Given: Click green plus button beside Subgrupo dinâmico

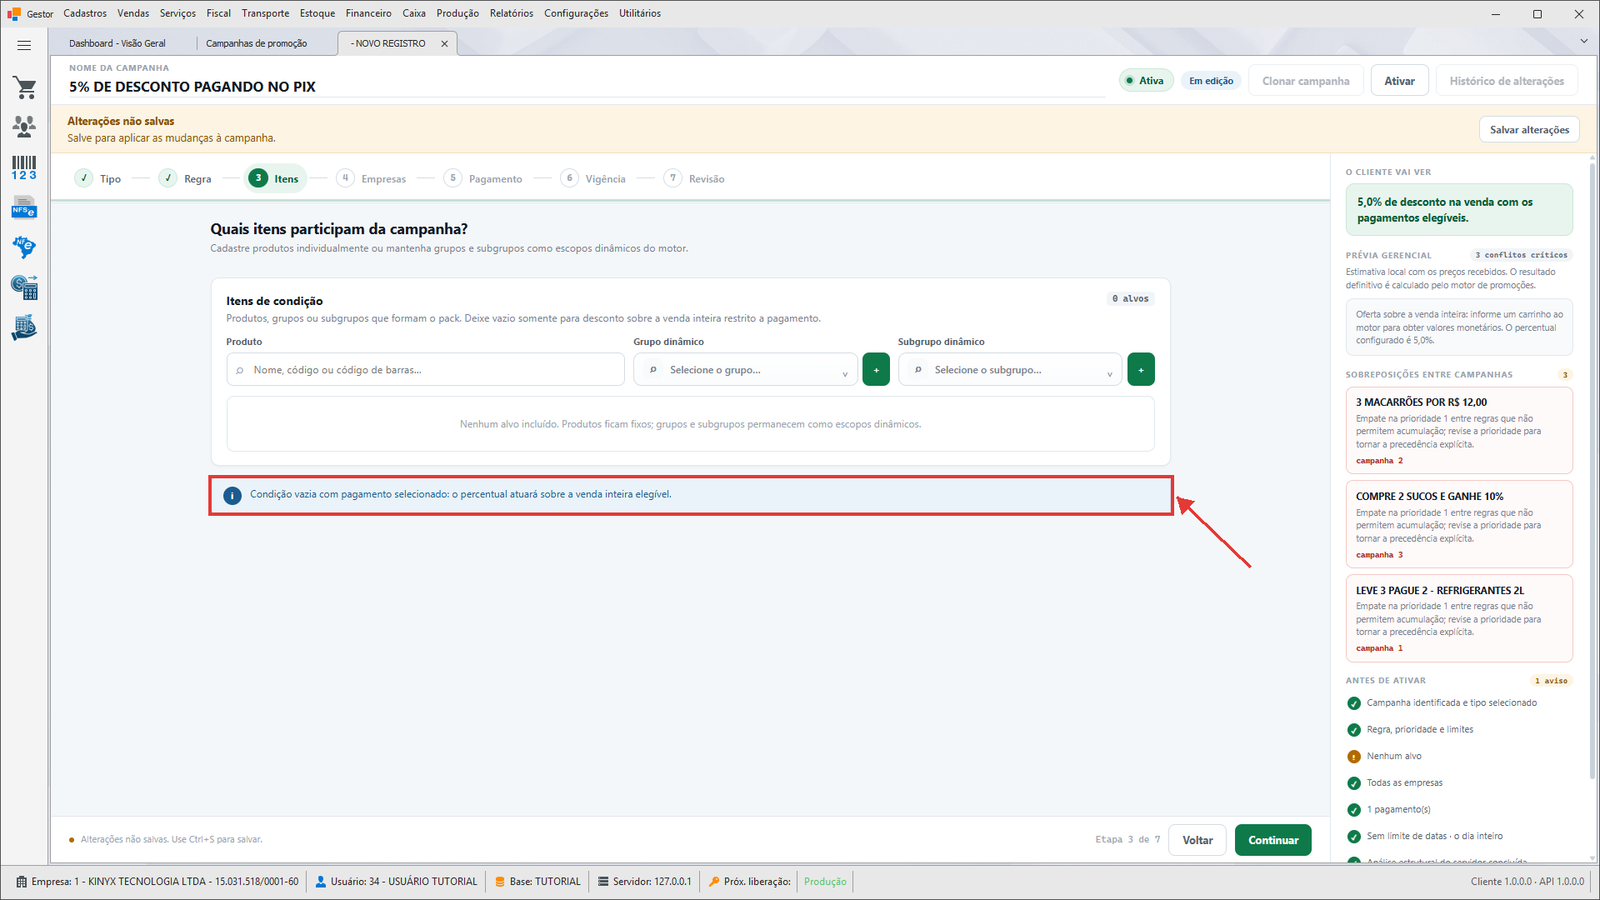Looking at the screenshot, I should 1141,369.
